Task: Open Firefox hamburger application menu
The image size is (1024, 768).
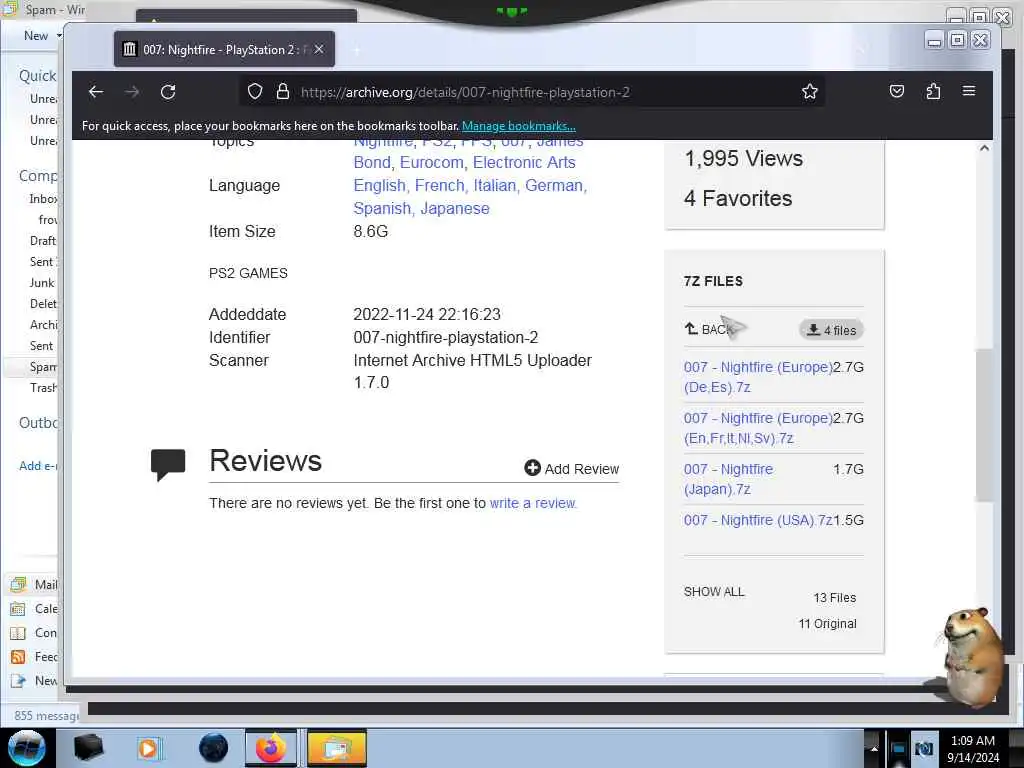Action: tap(969, 91)
